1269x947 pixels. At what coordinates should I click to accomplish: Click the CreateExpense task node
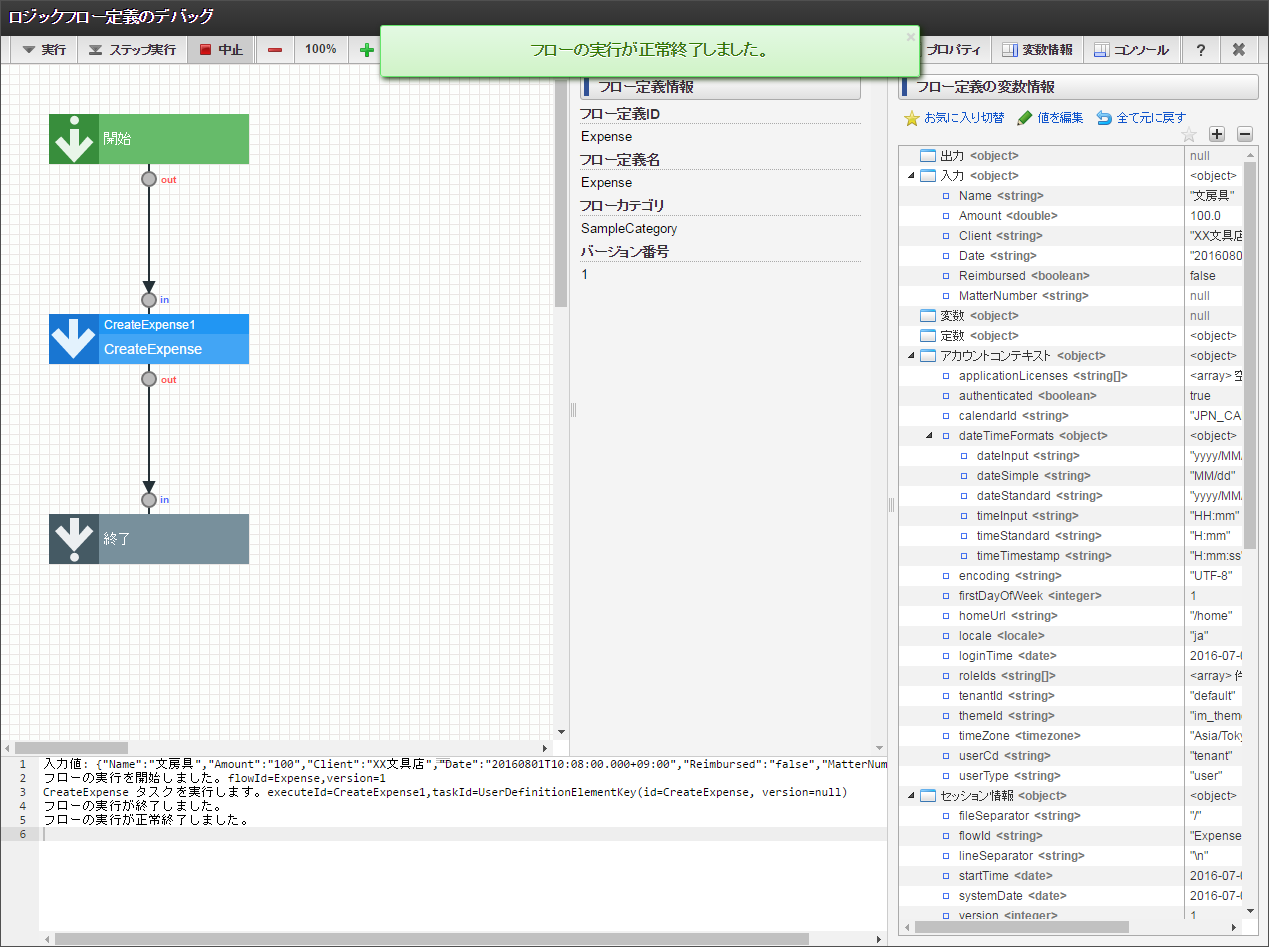click(x=149, y=339)
